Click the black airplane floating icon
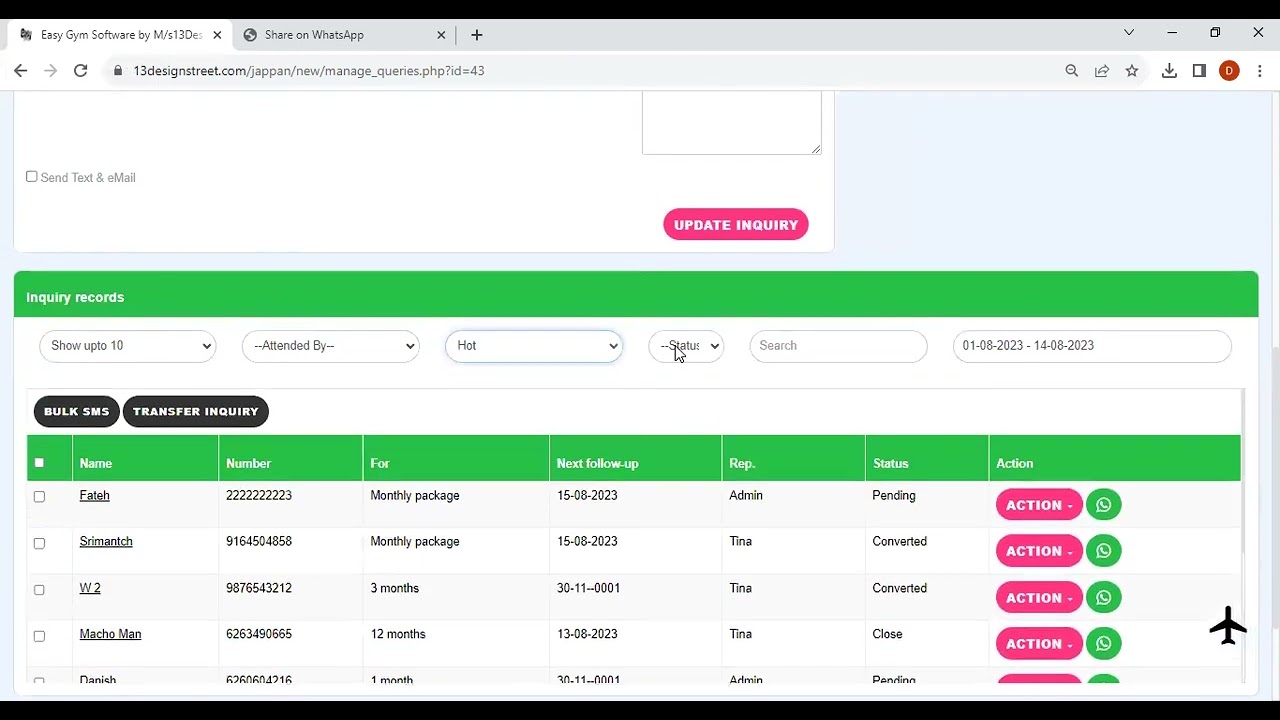 point(1228,626)
